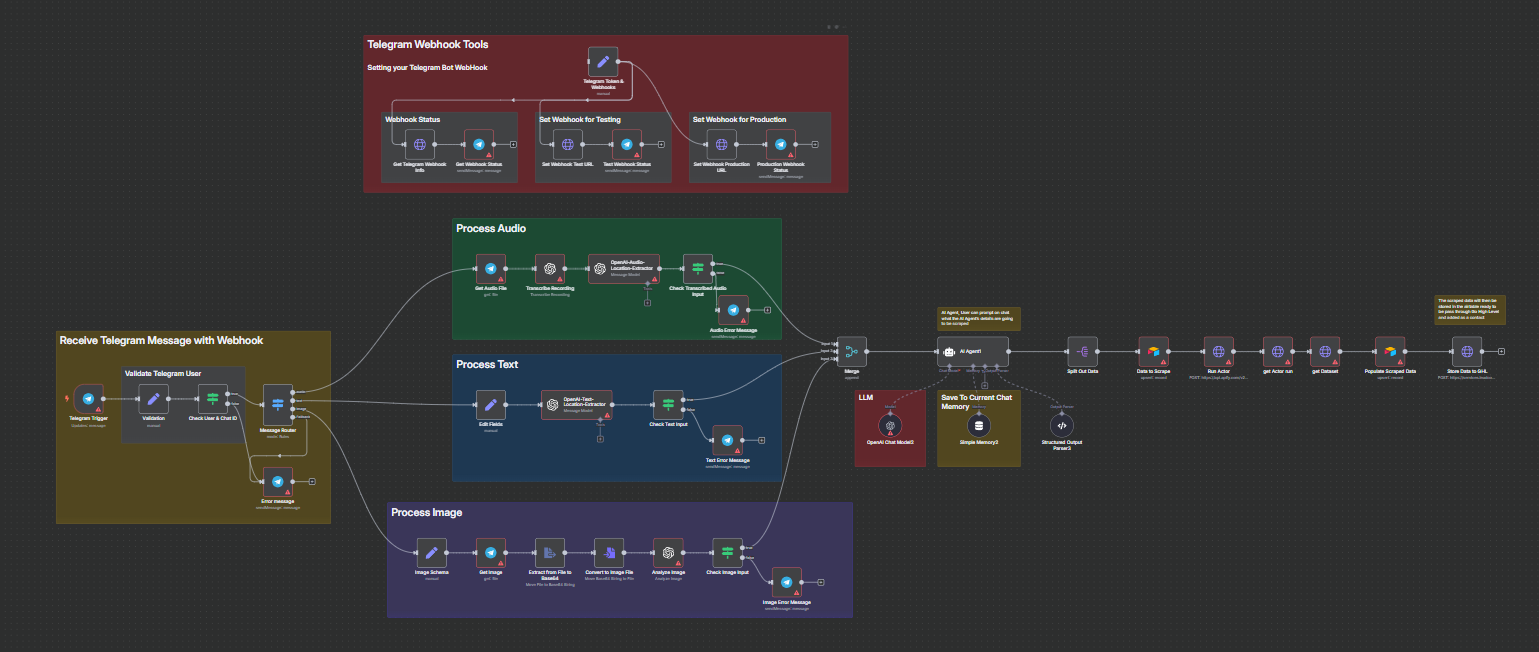
Task: Select the Check User & Chat ID node
Action: coord(213,399)
